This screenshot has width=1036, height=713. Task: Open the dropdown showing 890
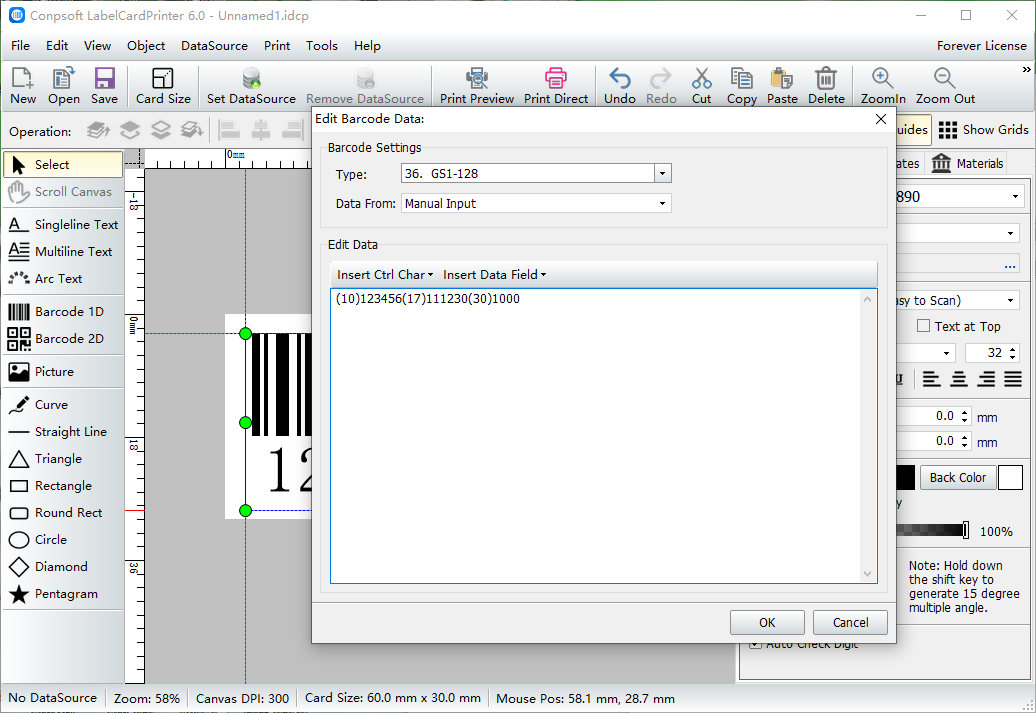(1015, 197)
